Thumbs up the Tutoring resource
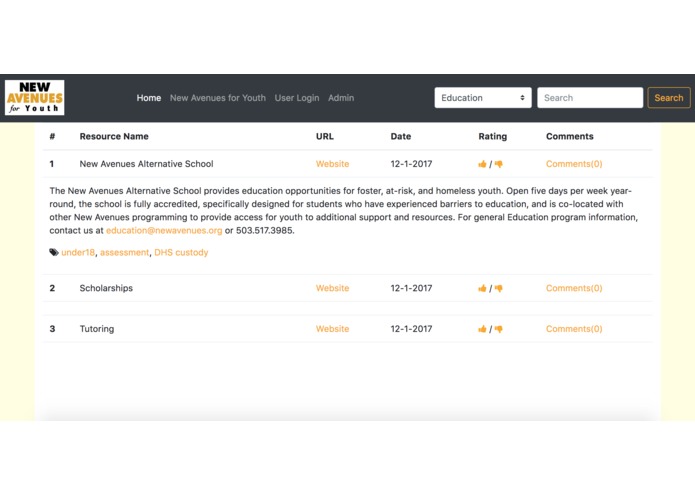The width and height of the screenshot is (695, 494). pyautogui.click(x=482, y=329)
